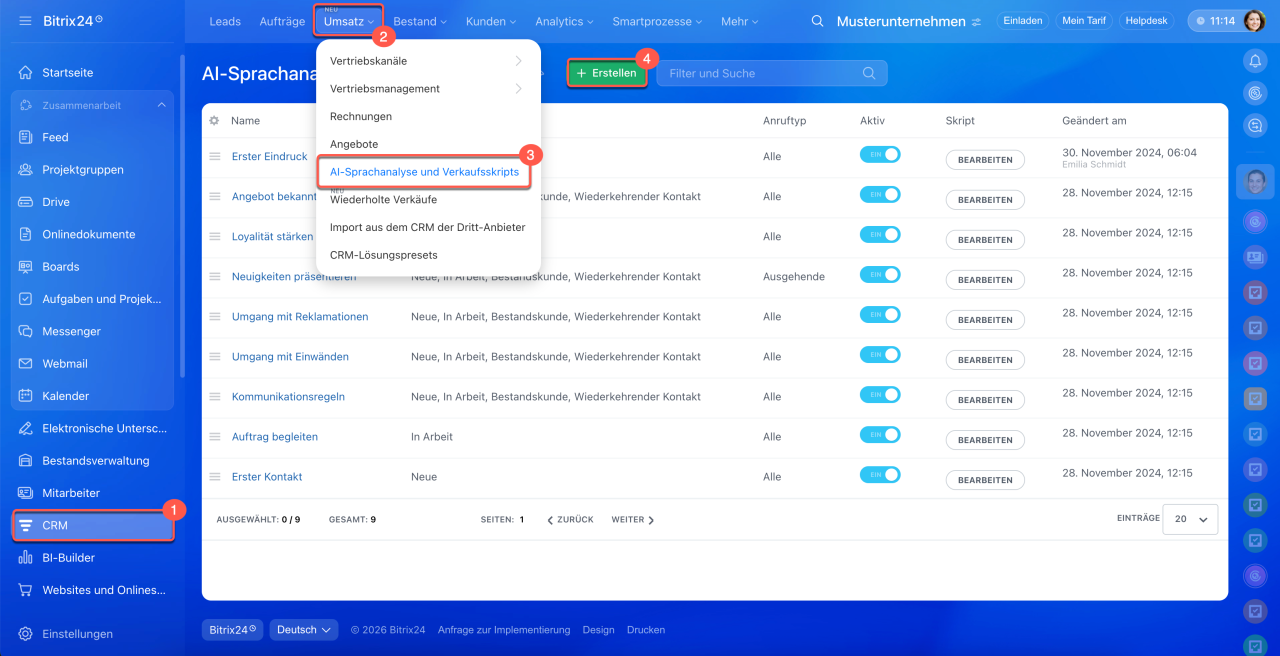Viewport: 1280px width, 656px height.
Task: Click Bearbeiten for Kommunikationsregeln script
Action: tap(985, 400)
